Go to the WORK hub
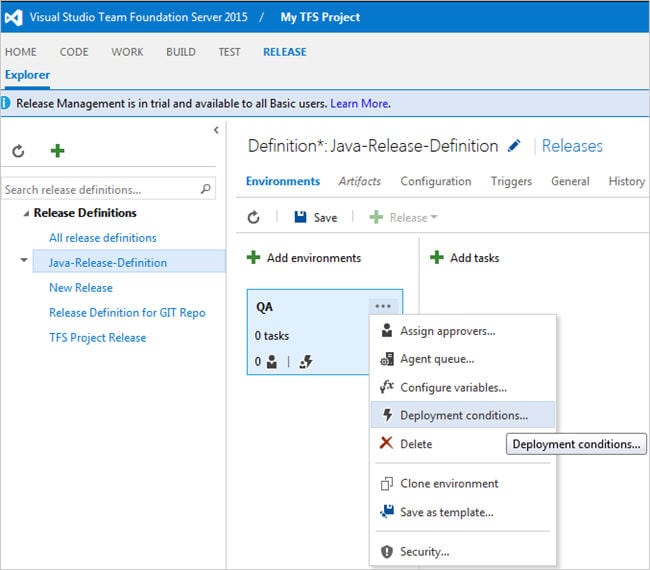The height and width of the screenshot is (570, 650). click(x=127, y=52)
